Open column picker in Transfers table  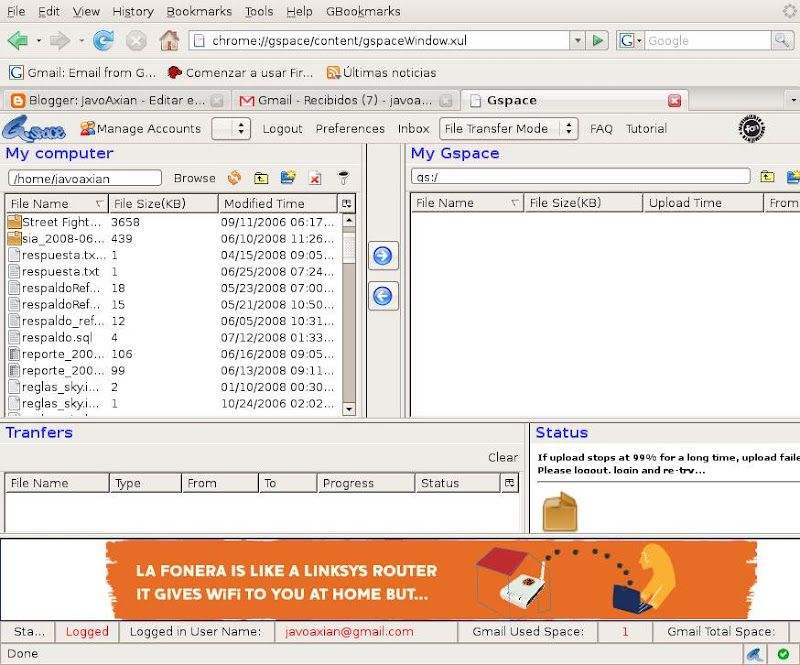pos(509,483)
